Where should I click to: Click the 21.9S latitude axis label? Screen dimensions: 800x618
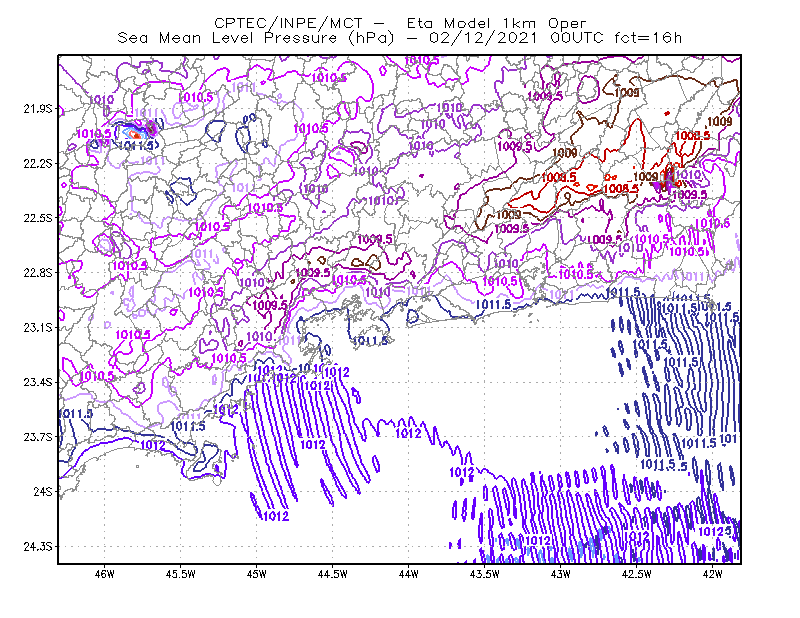pos(38,109)
